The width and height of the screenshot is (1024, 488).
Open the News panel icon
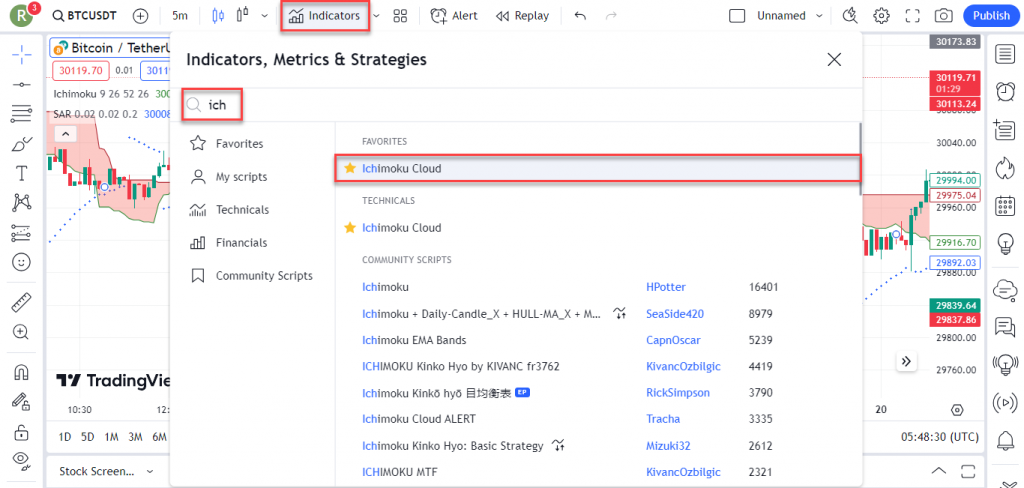pyautogui.click(x=1003, y=130)
